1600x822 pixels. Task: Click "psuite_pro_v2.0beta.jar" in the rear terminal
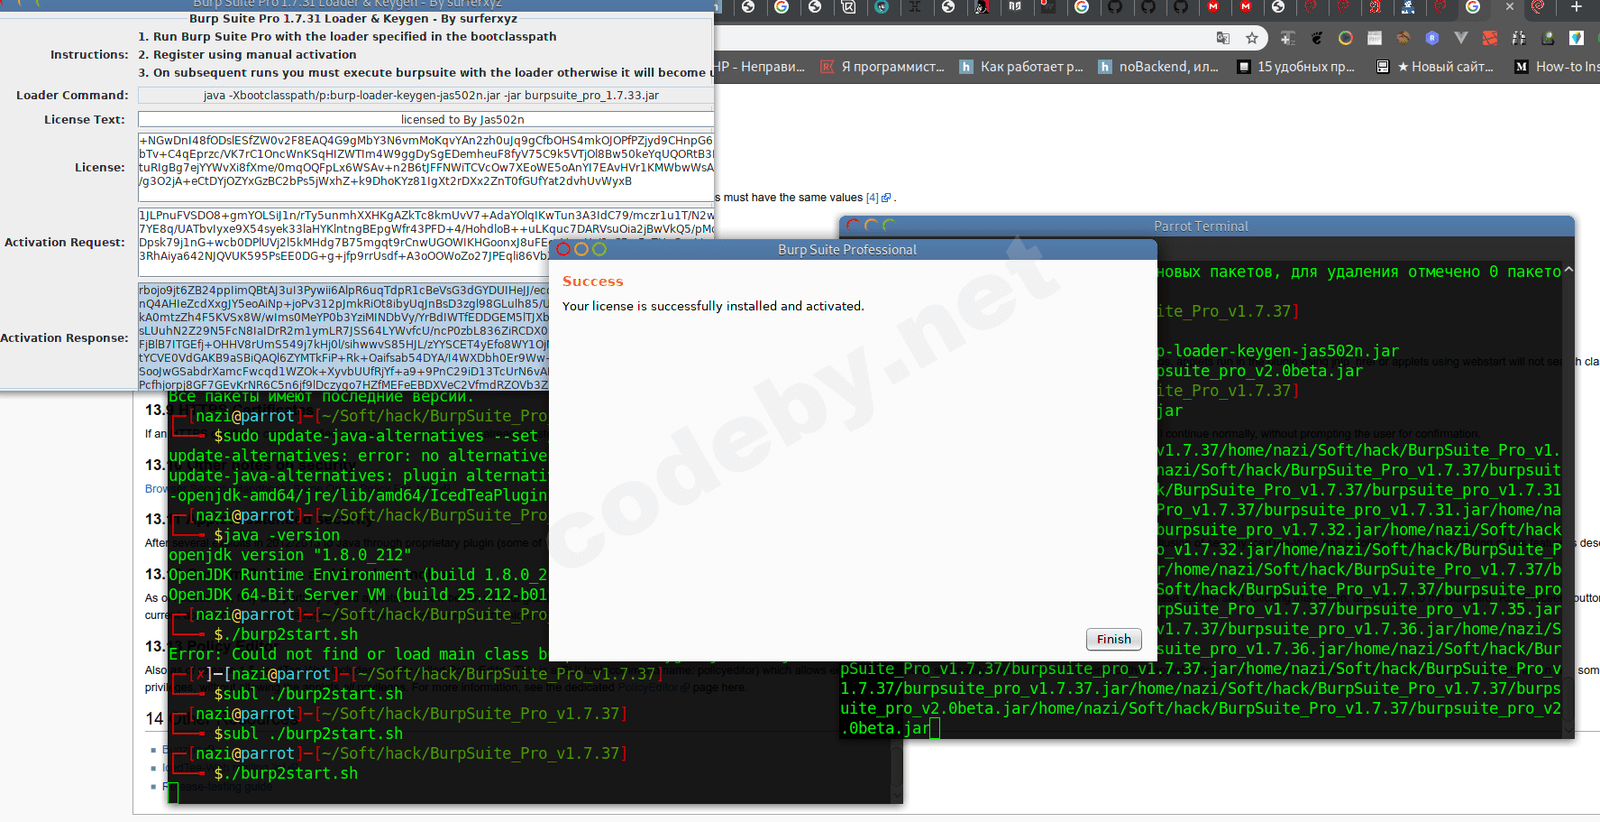1260,371
